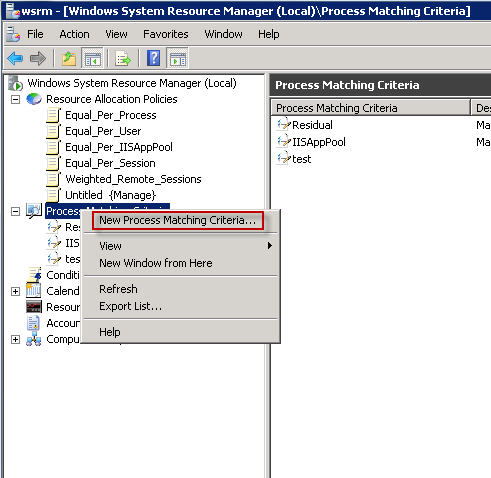
Task: Click the wsrm title bar app icon
Action: (13, 11)
